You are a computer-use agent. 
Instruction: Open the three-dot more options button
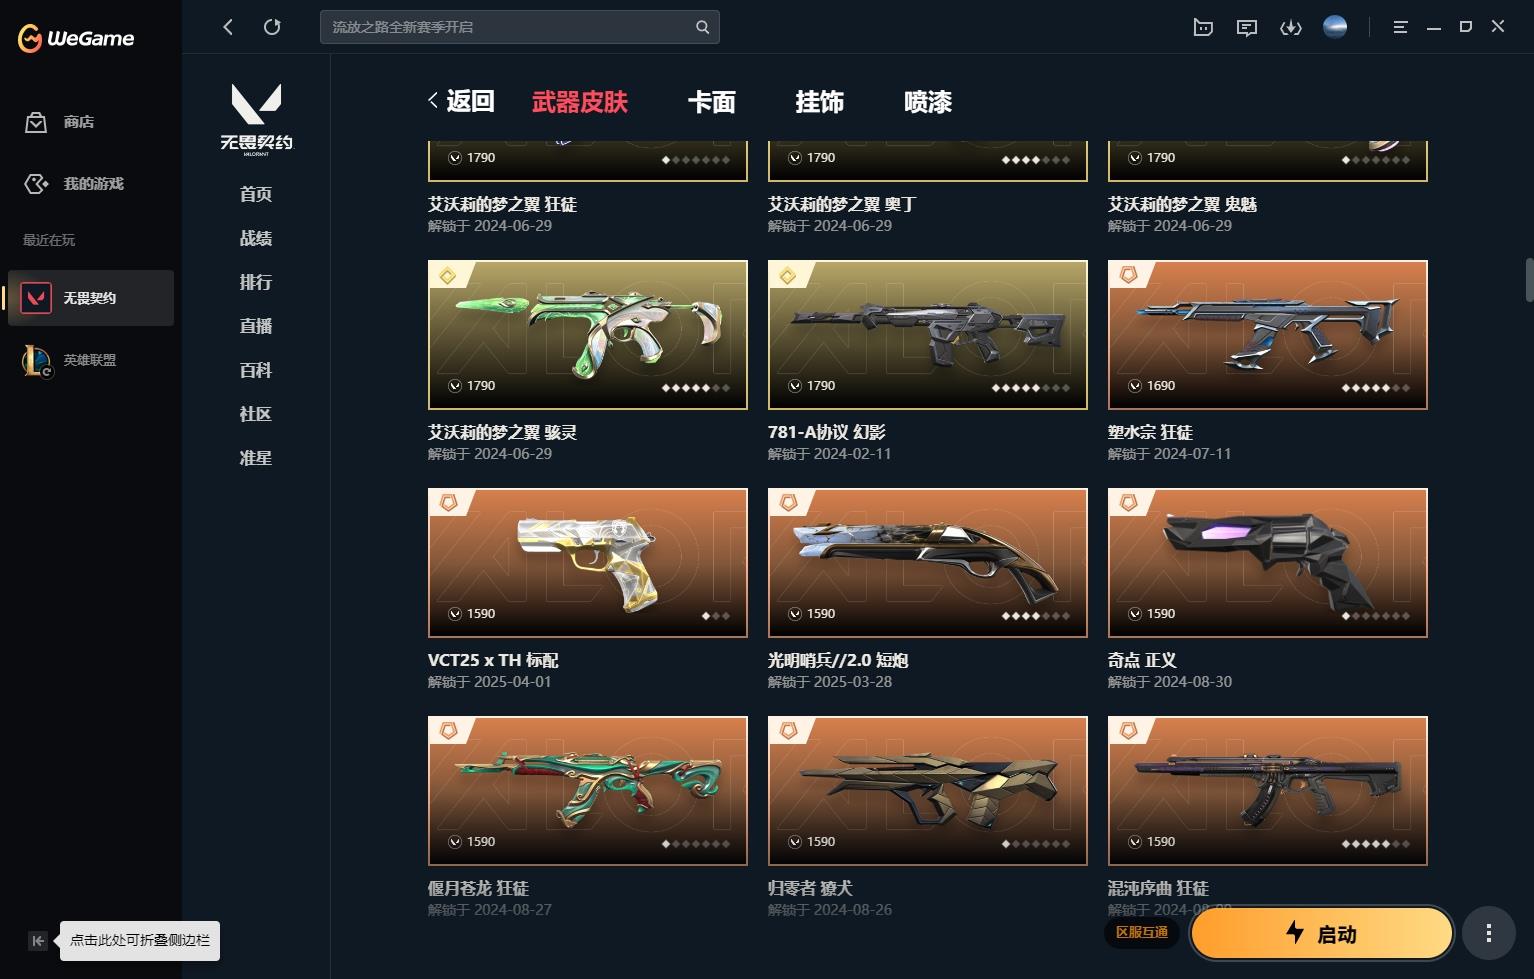point(1488,933)
